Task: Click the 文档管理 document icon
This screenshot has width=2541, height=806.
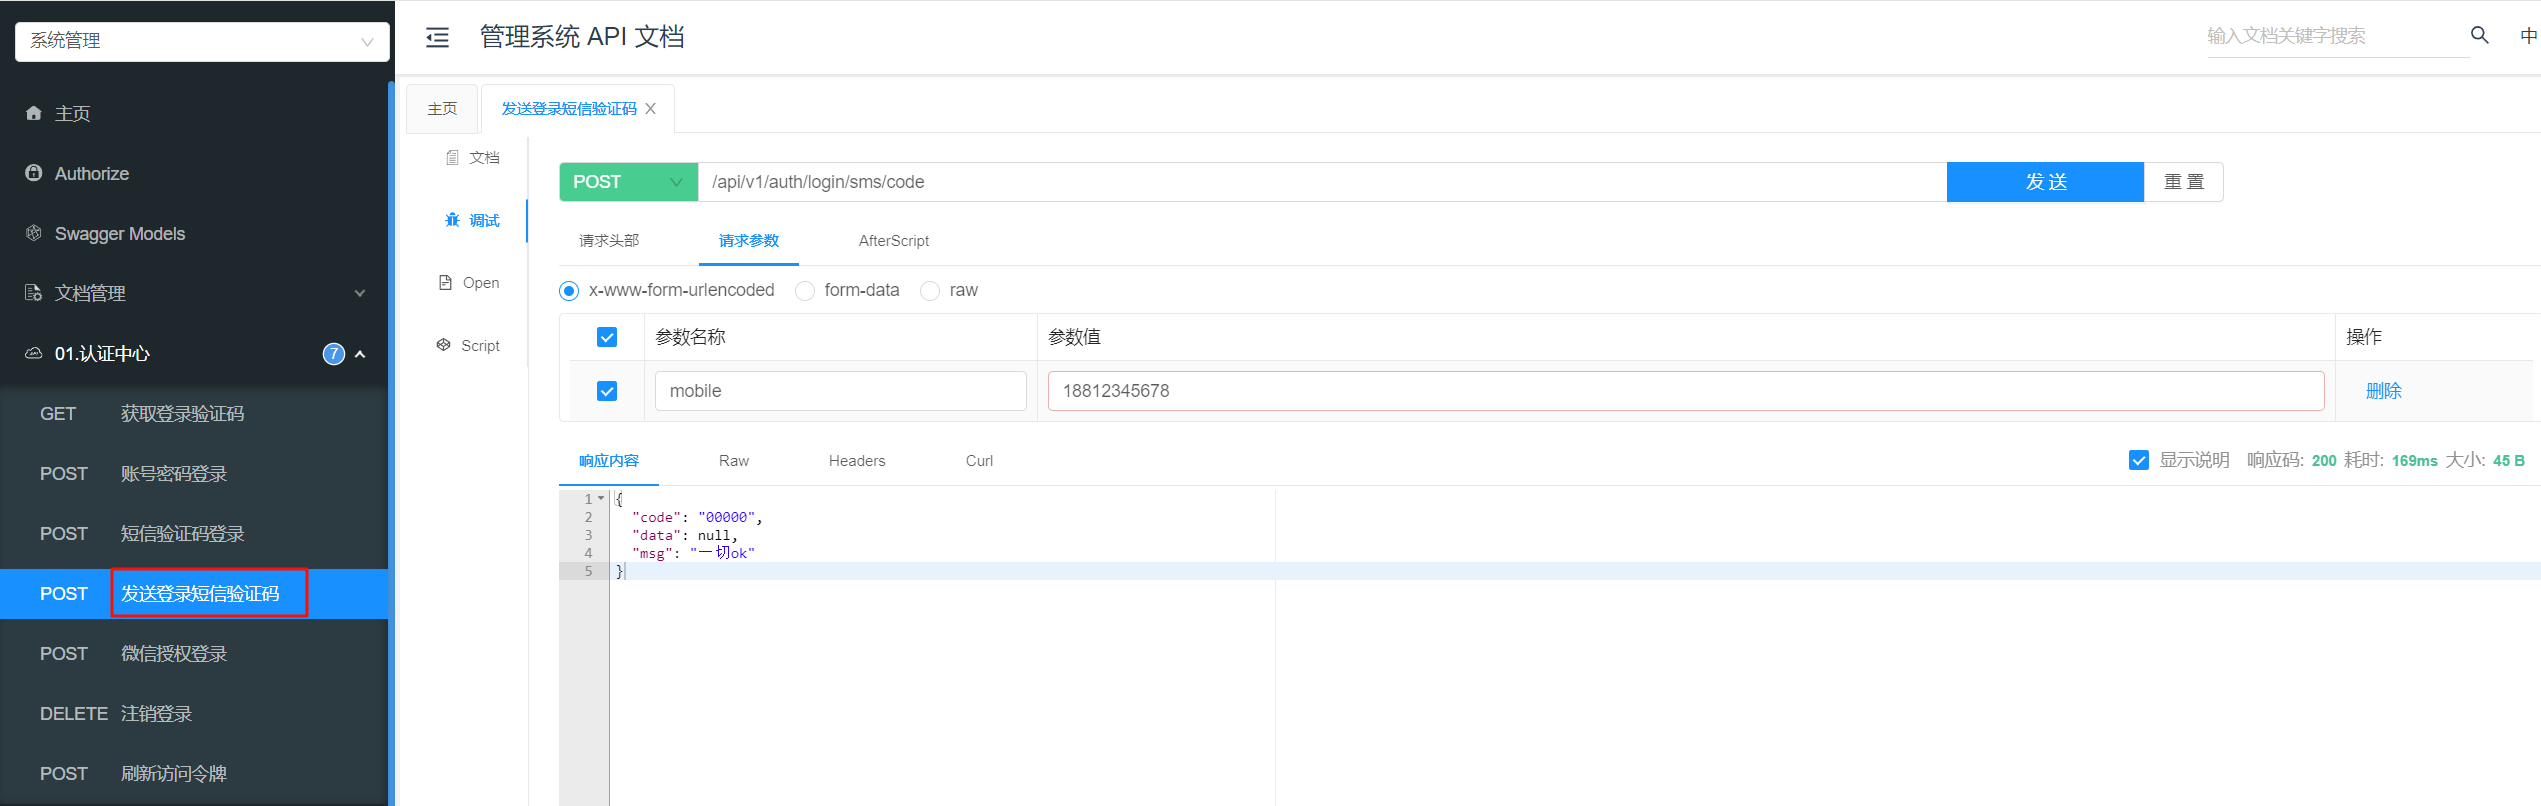Action: click(34, 293)
